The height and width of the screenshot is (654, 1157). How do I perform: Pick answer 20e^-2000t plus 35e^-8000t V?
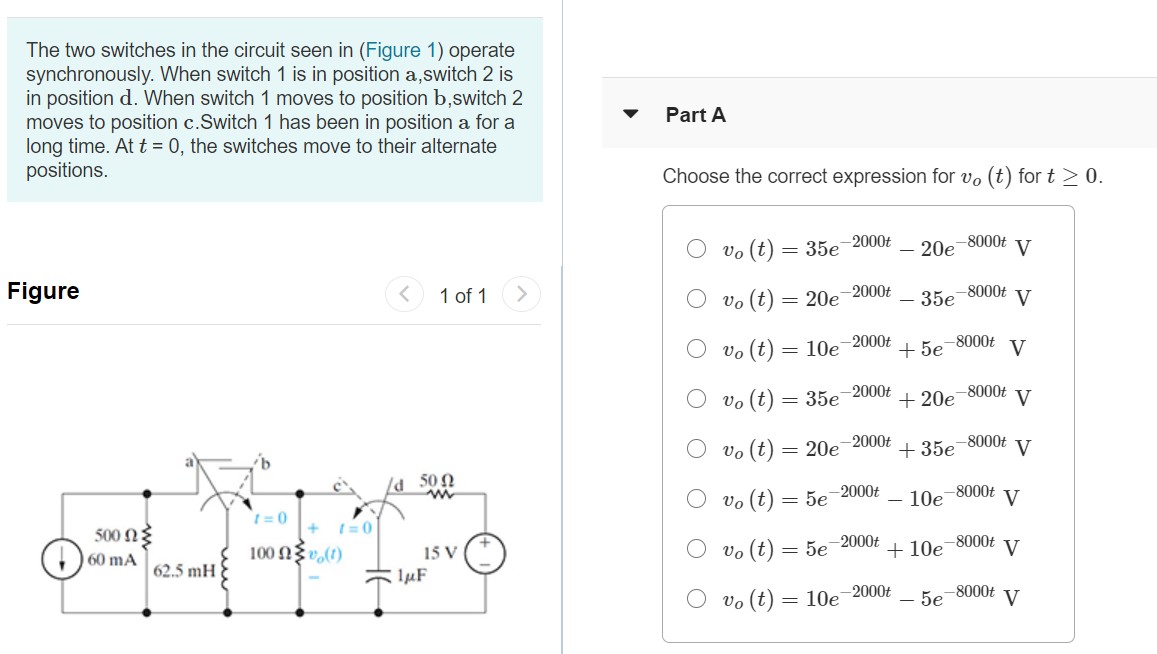click(696, 448)
